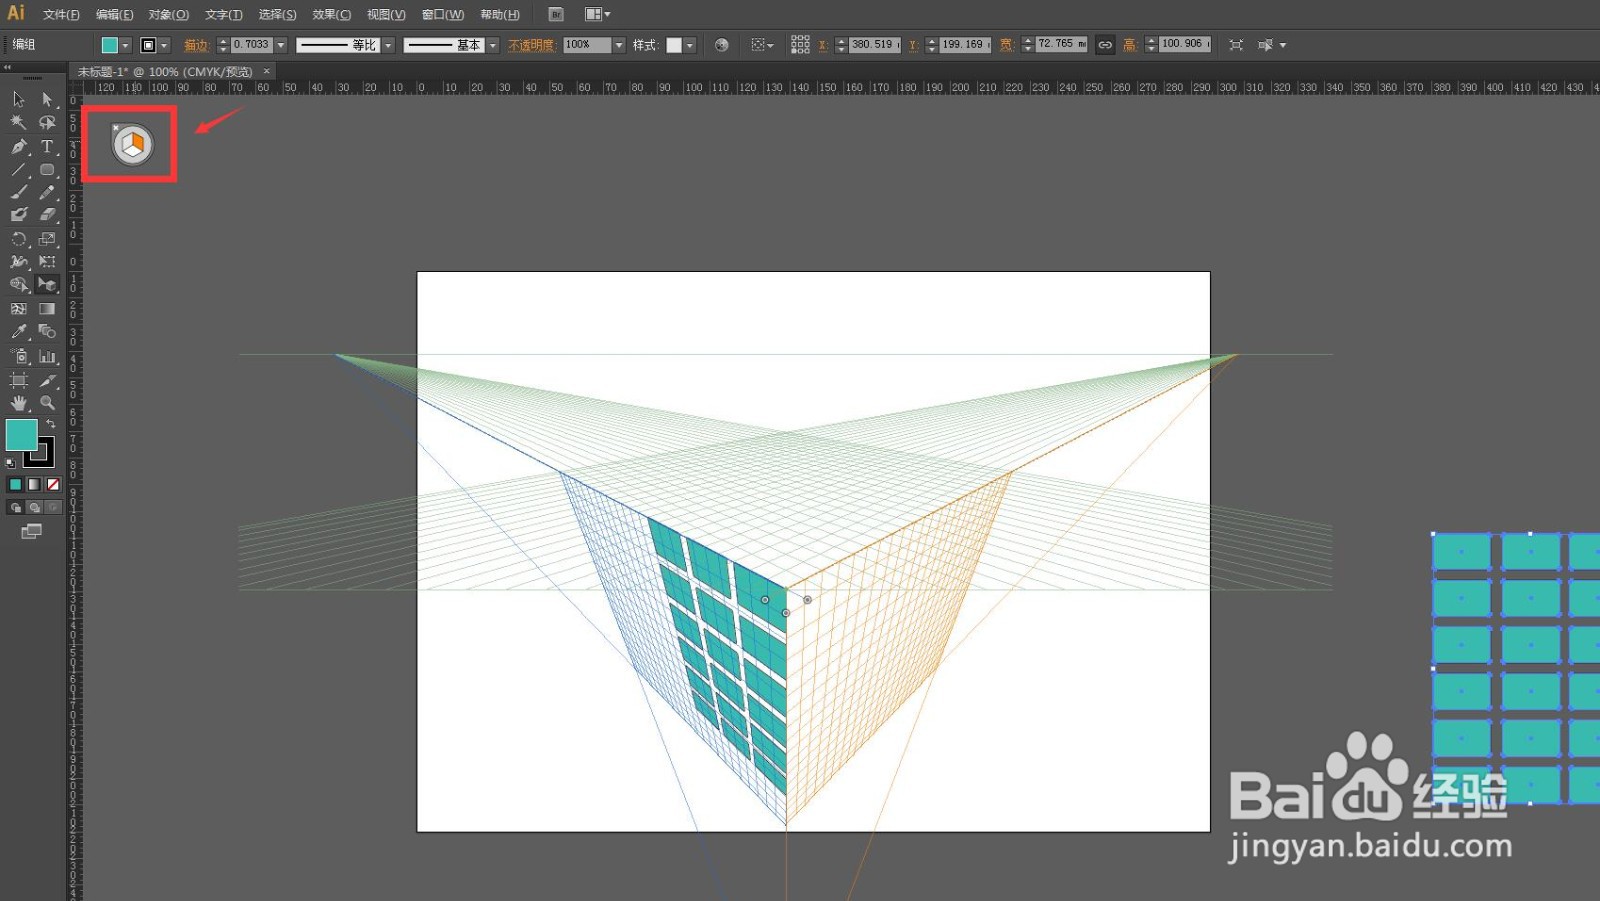1600x901 pixels.
Task: Open the 效果(C) menu
Action: coord(331,15)
